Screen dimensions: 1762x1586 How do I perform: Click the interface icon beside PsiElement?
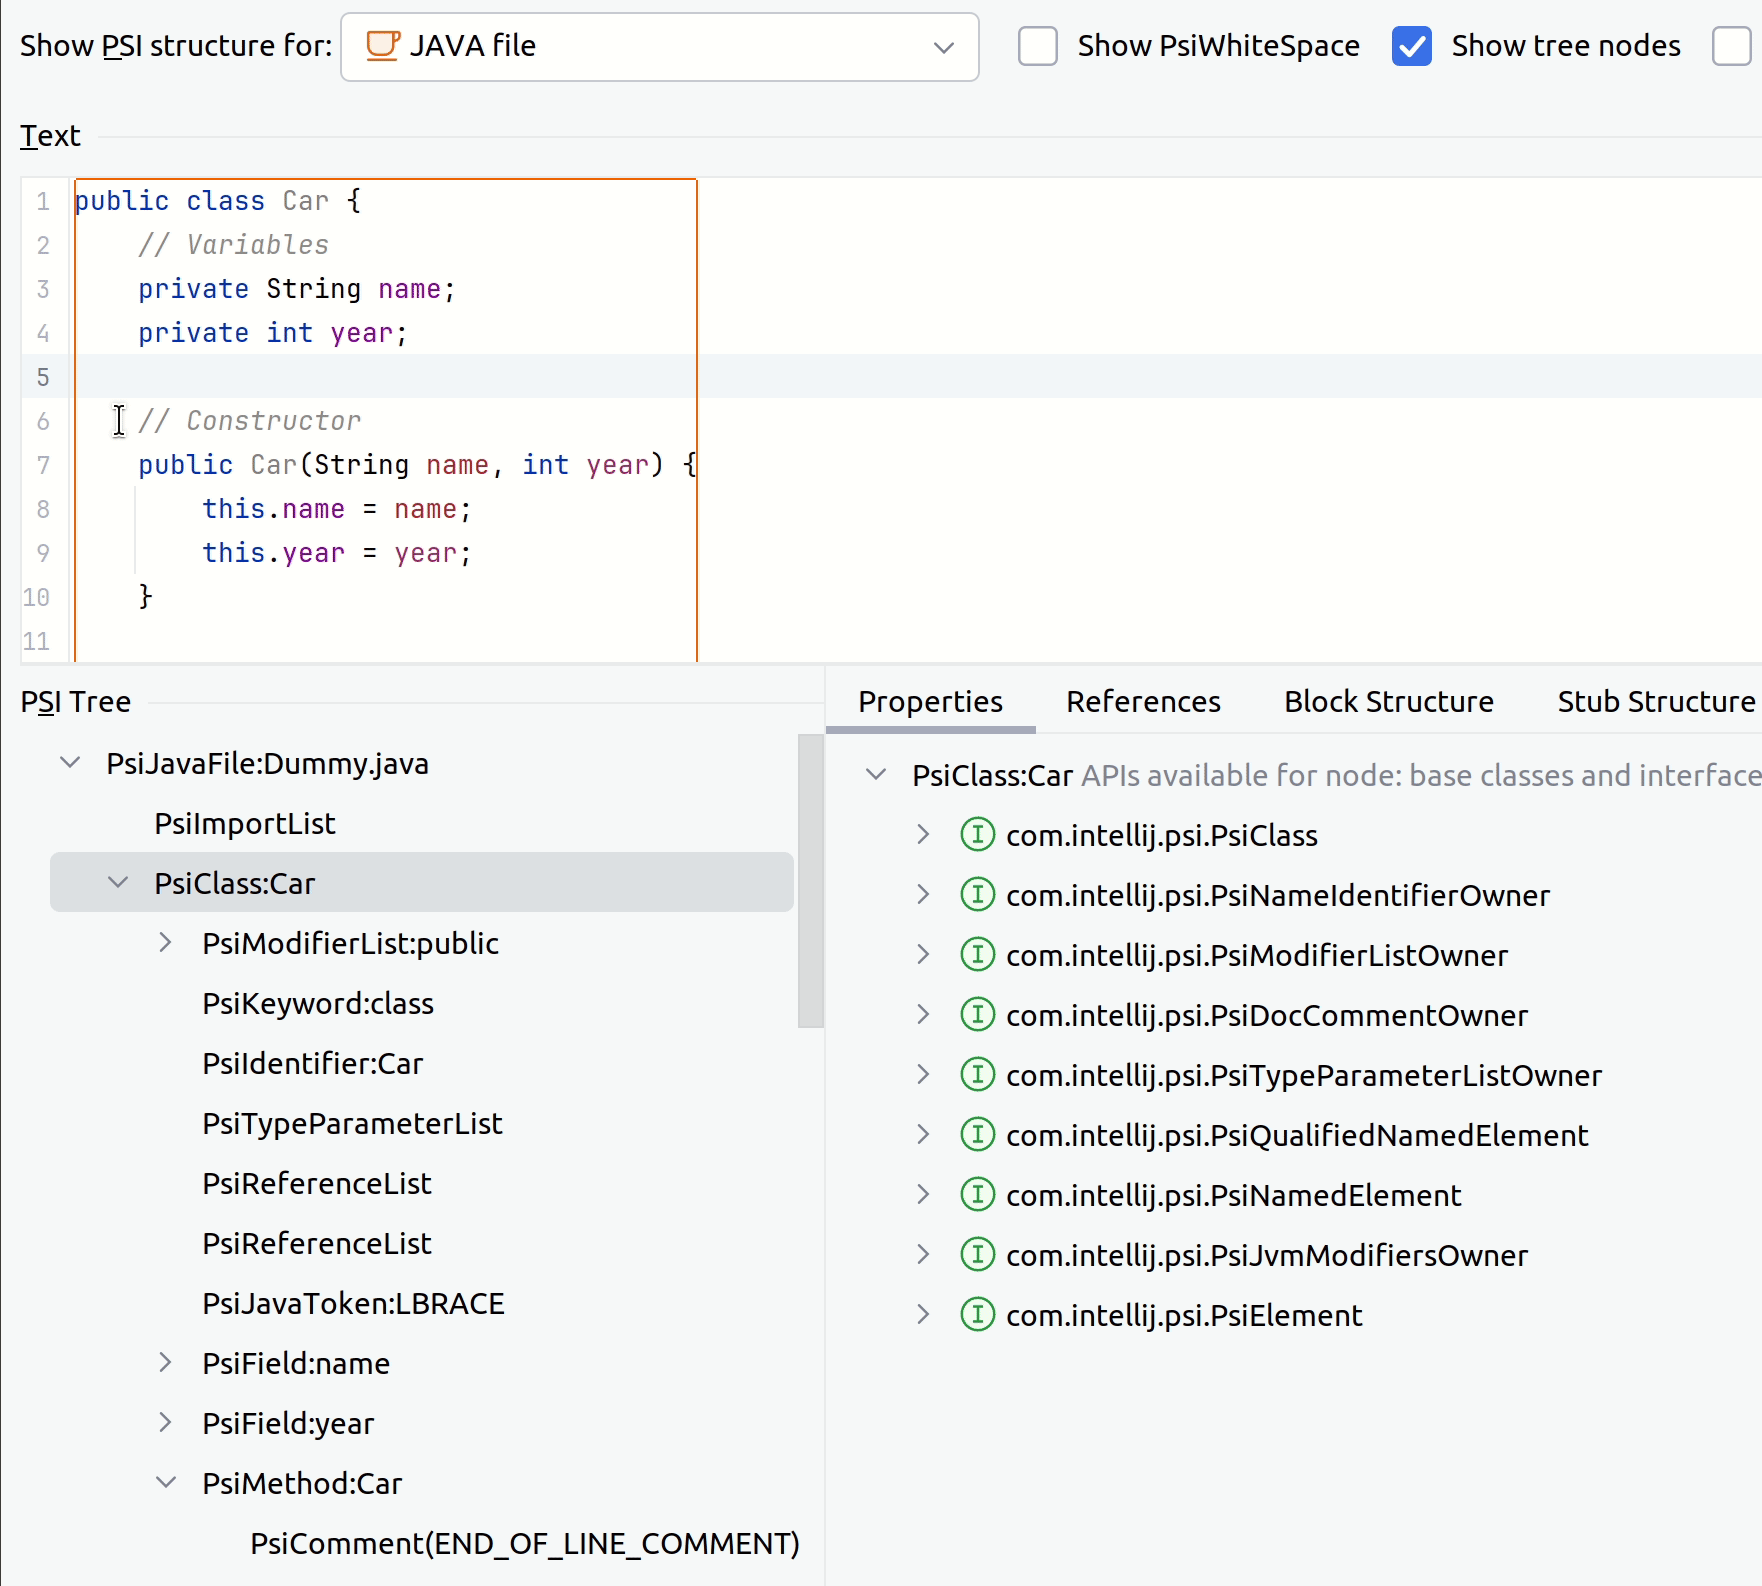pos(977,1315)
